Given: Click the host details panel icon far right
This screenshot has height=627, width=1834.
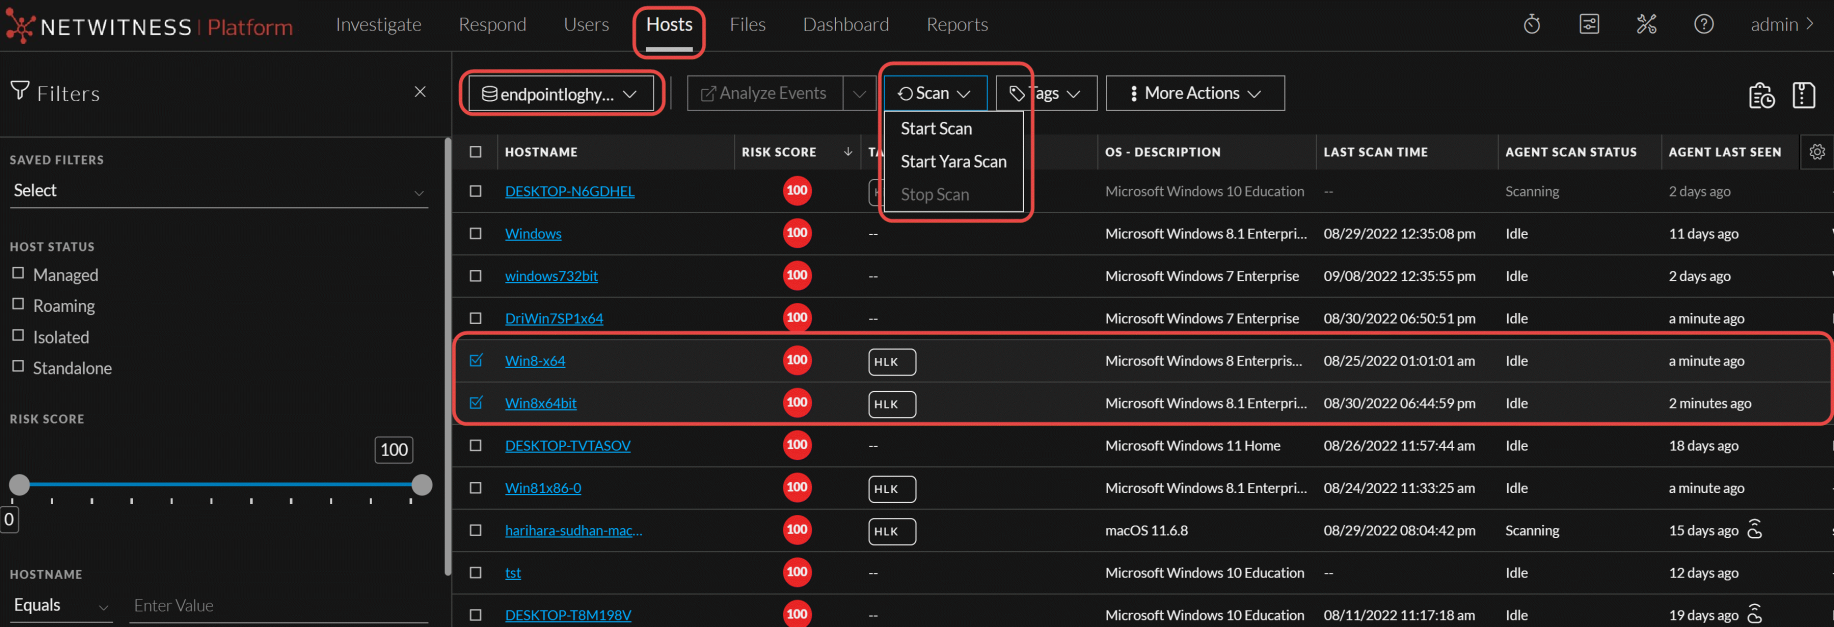Looking at the screenshot, I should pos(1803,95).
